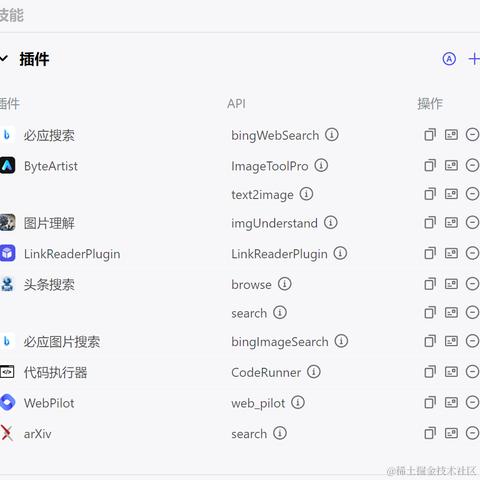This screenshot has height=480, width=480.
Task: Show info for bingImageSearch API
Action: click(x=341, y=341)
